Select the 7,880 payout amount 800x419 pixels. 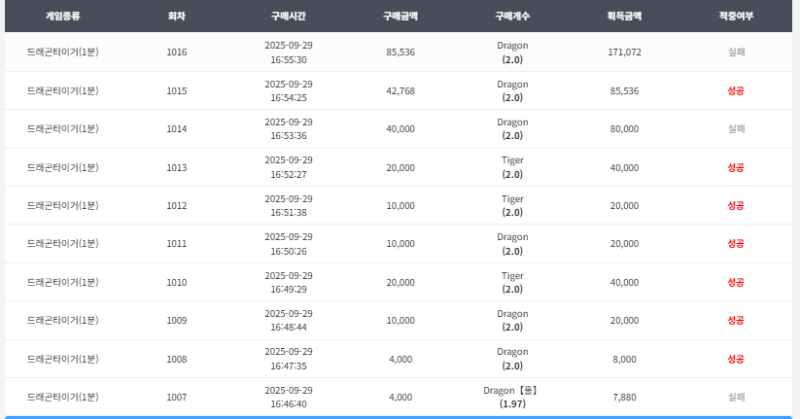coord(624,397)
